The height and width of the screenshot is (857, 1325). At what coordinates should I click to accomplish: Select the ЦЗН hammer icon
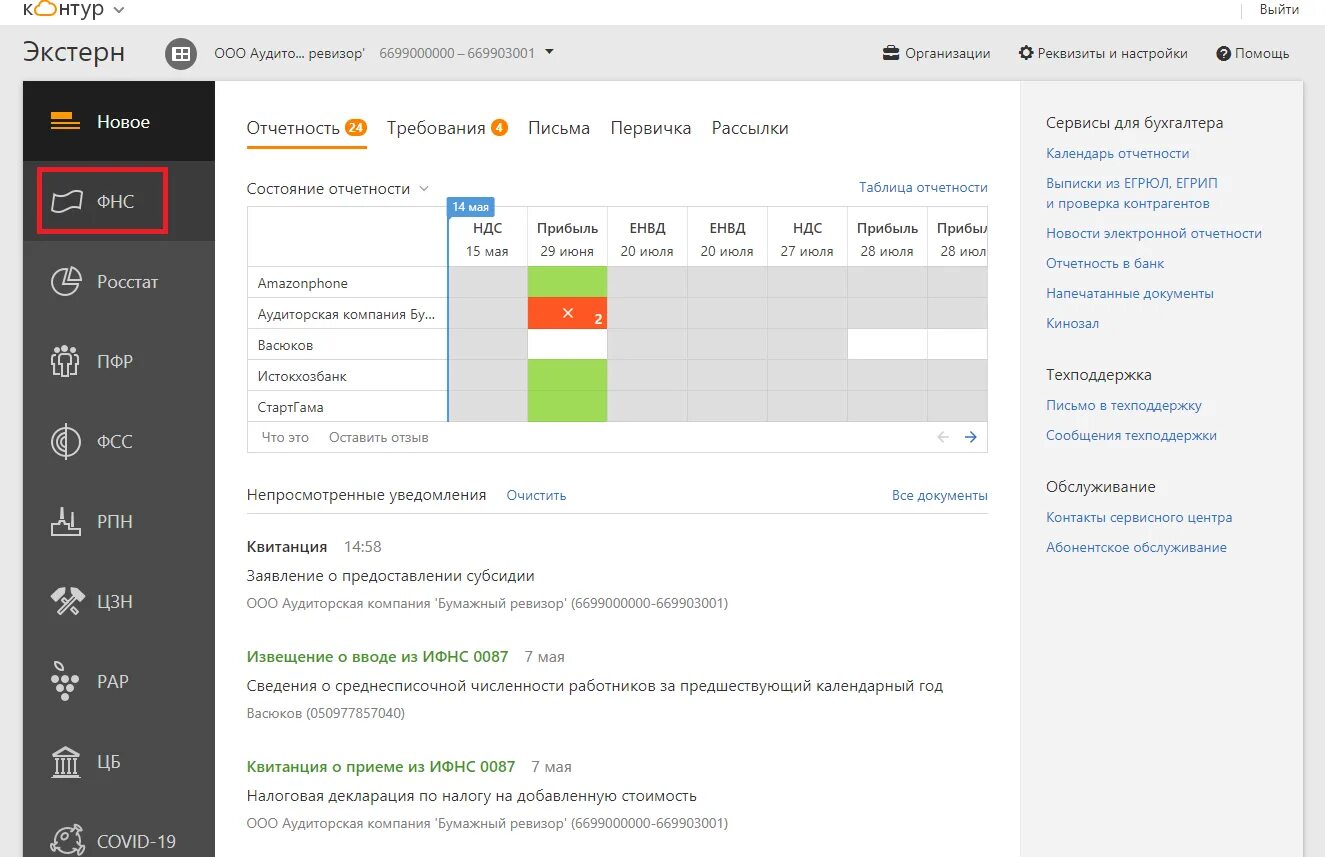click(66, 601)
